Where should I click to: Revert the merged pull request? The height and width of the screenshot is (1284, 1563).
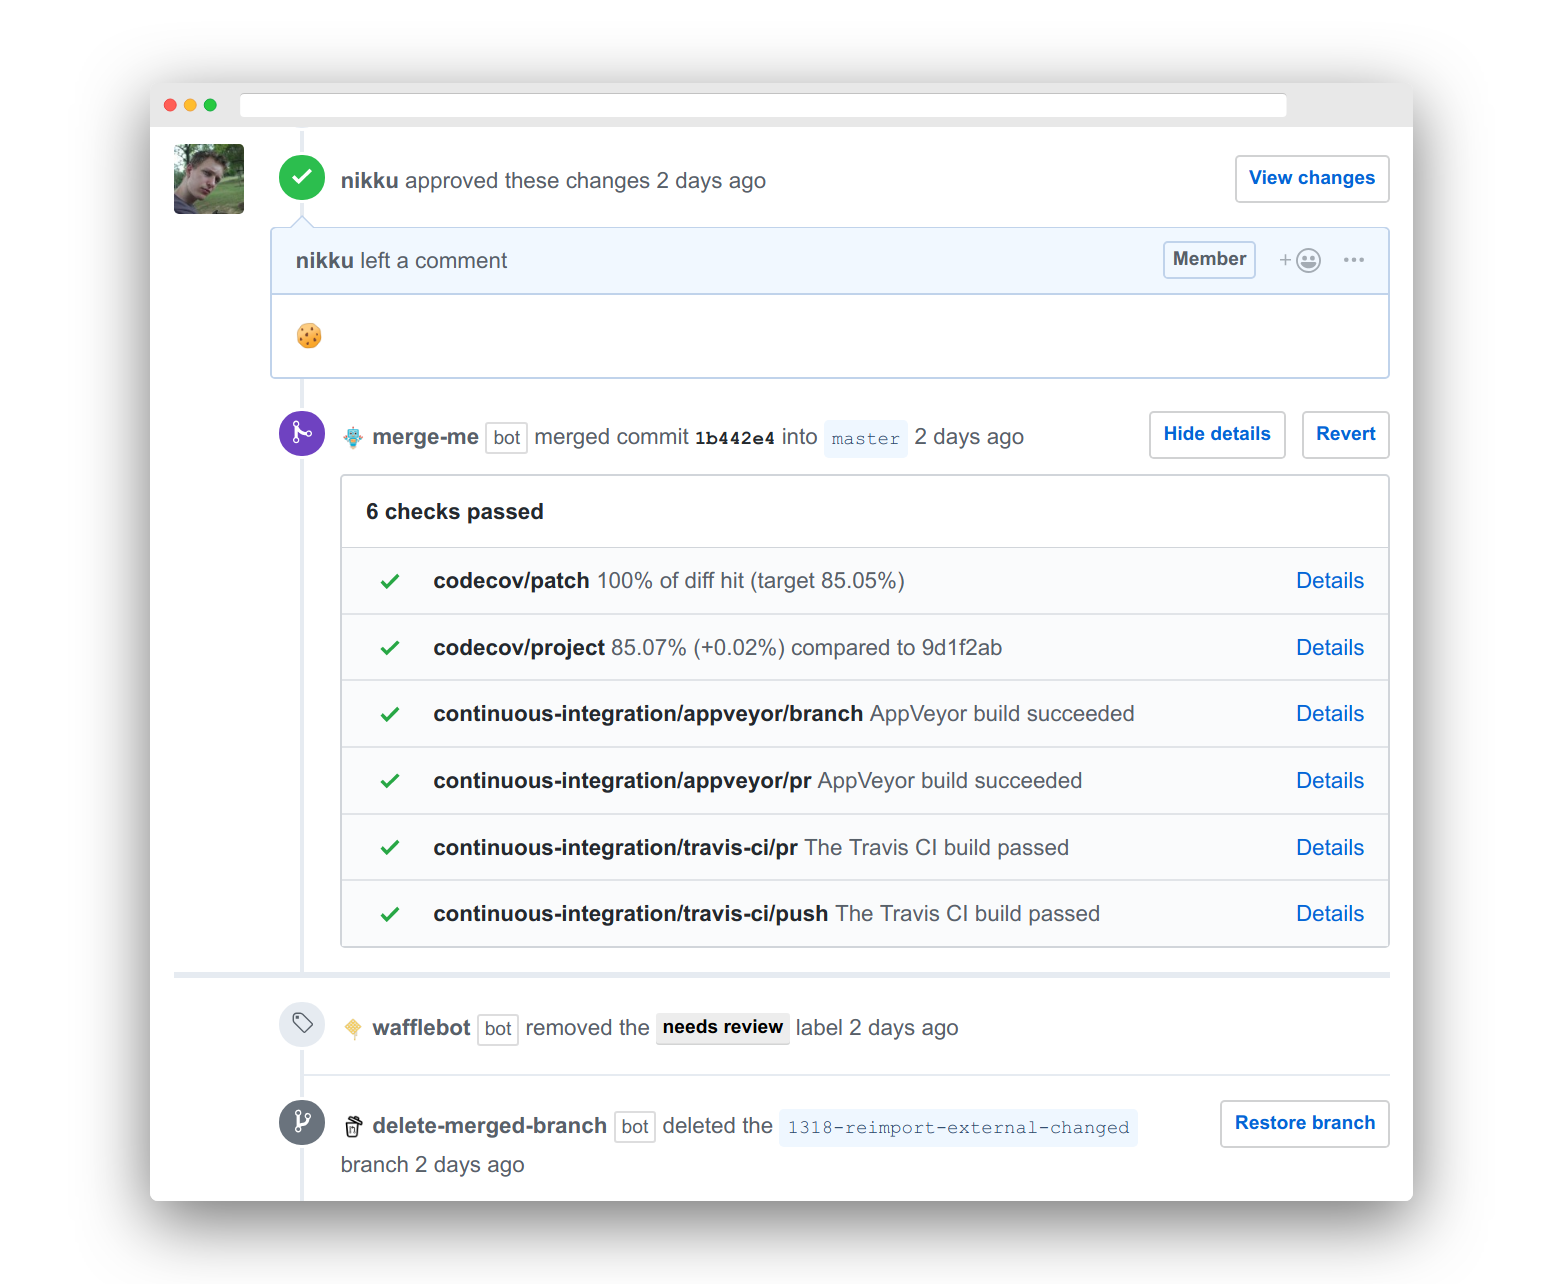tap(1345, 434)
